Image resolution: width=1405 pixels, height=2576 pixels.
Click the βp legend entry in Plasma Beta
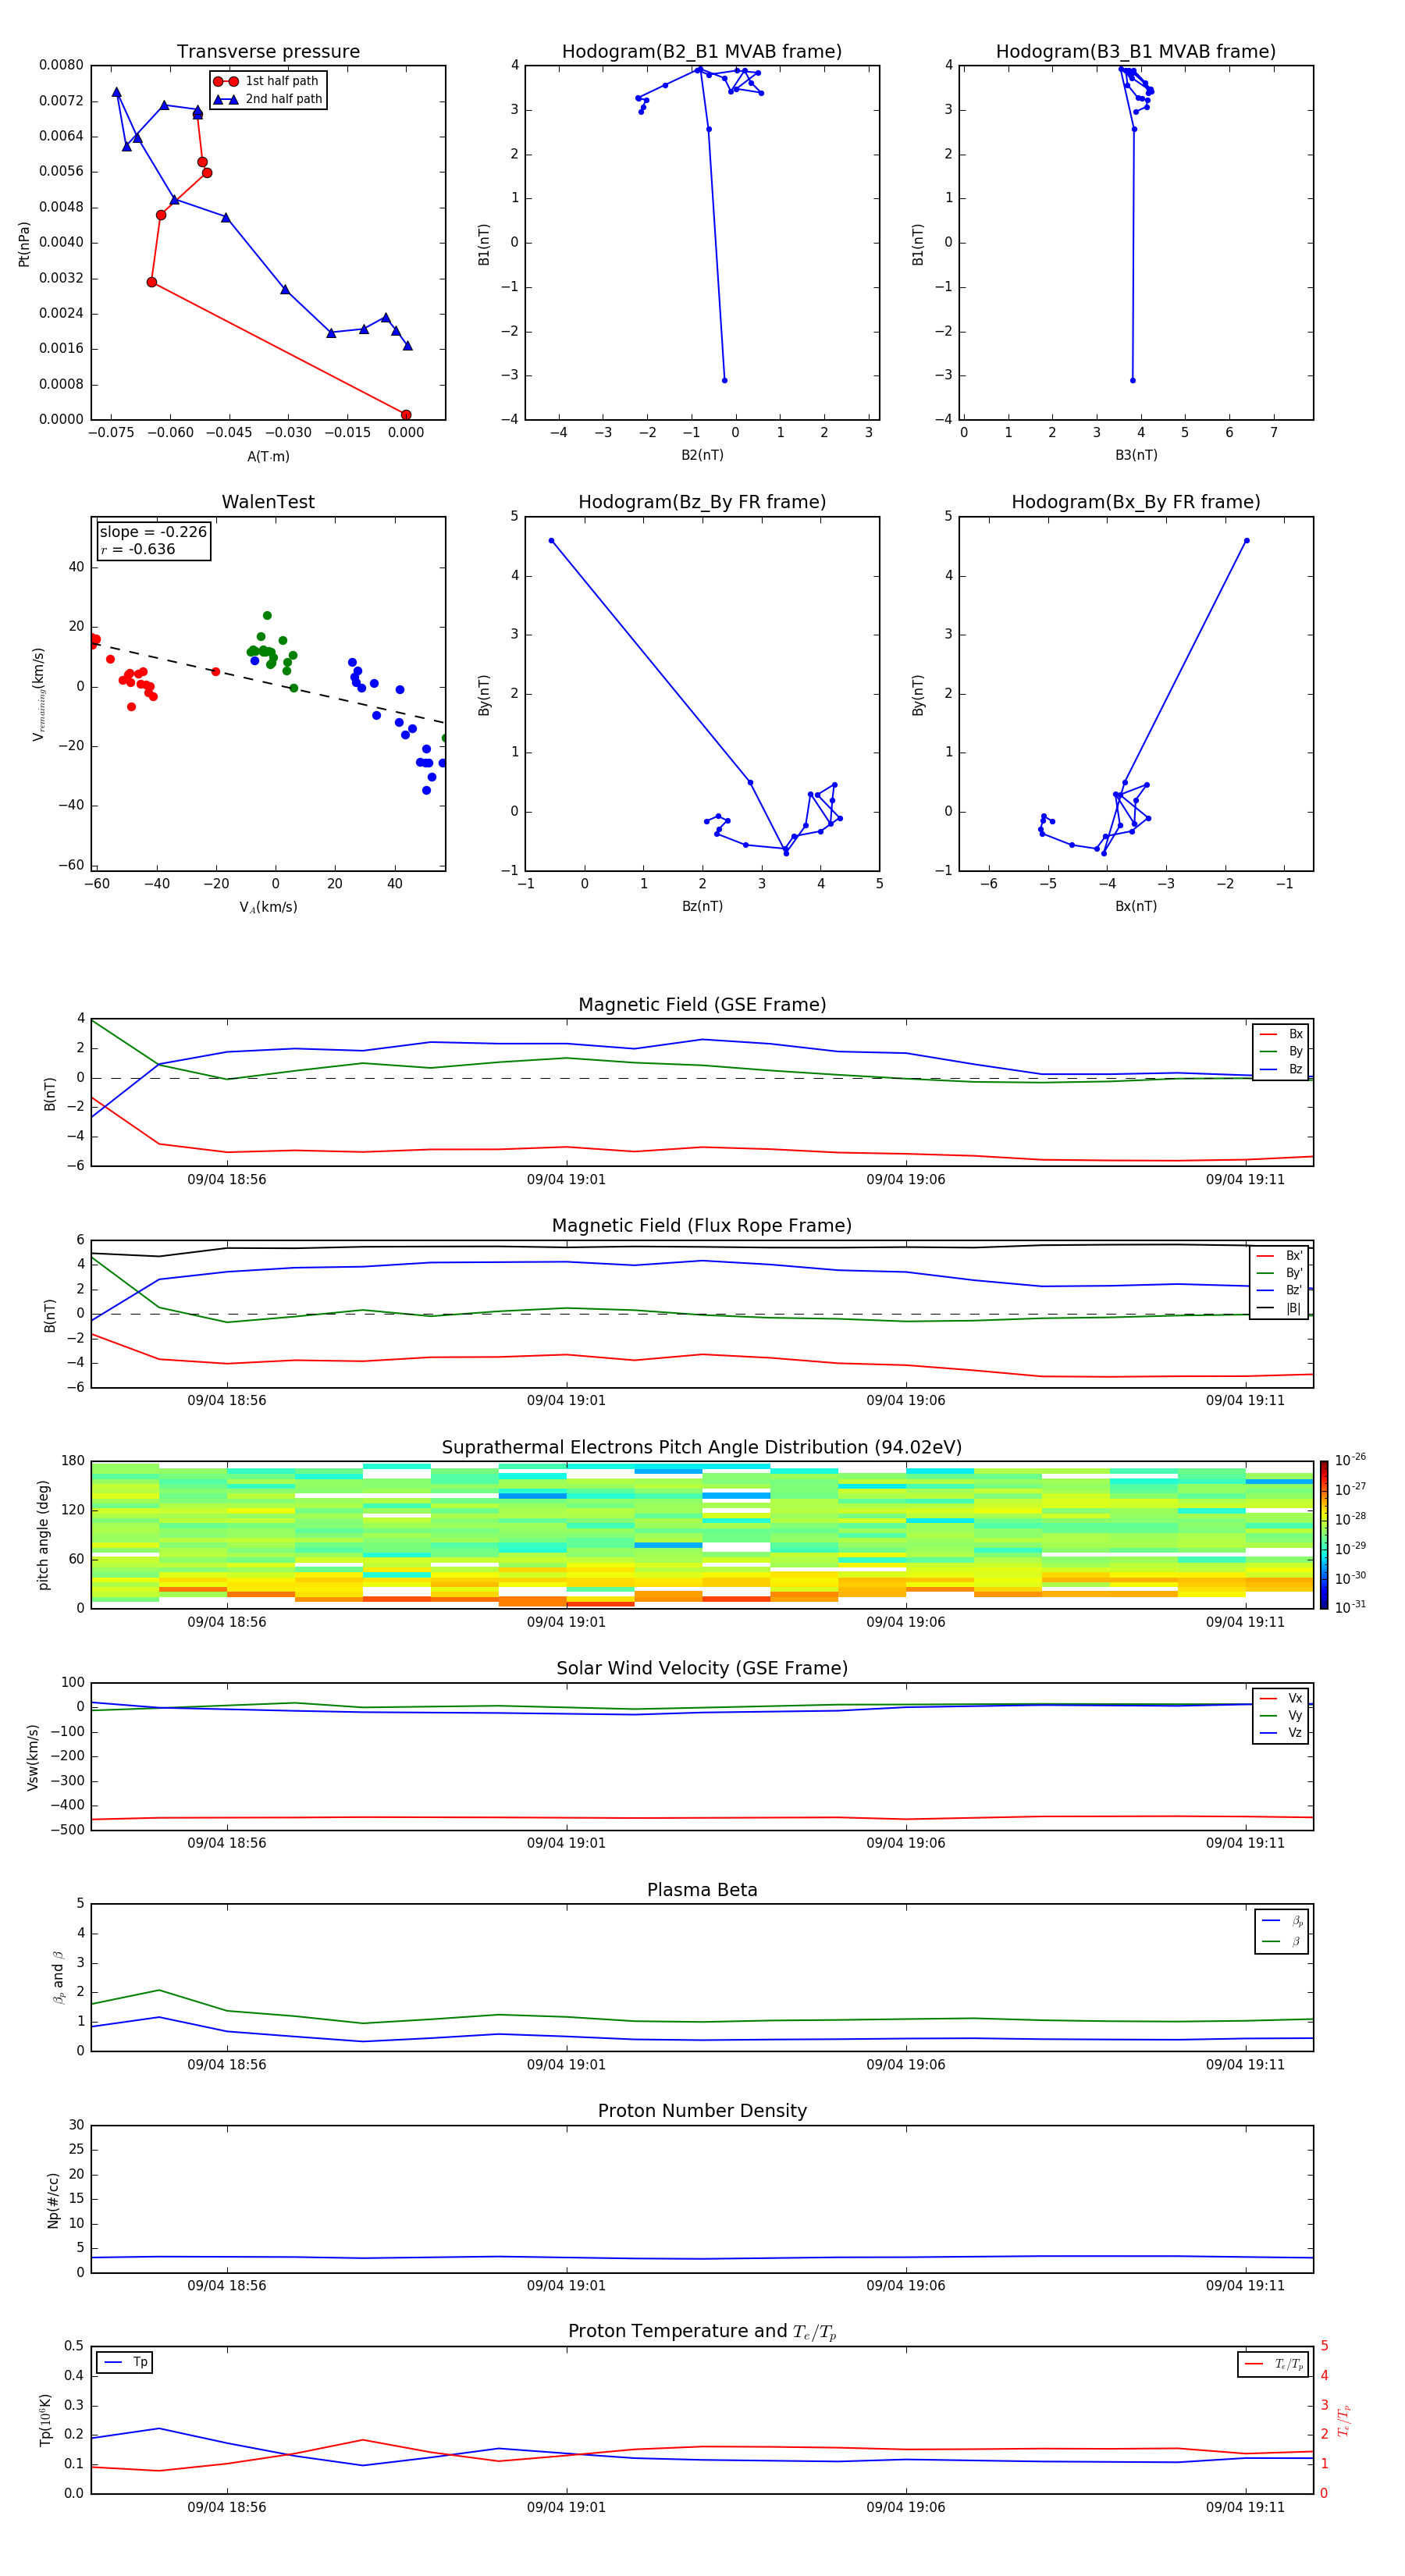(x=1282, y=1920)
